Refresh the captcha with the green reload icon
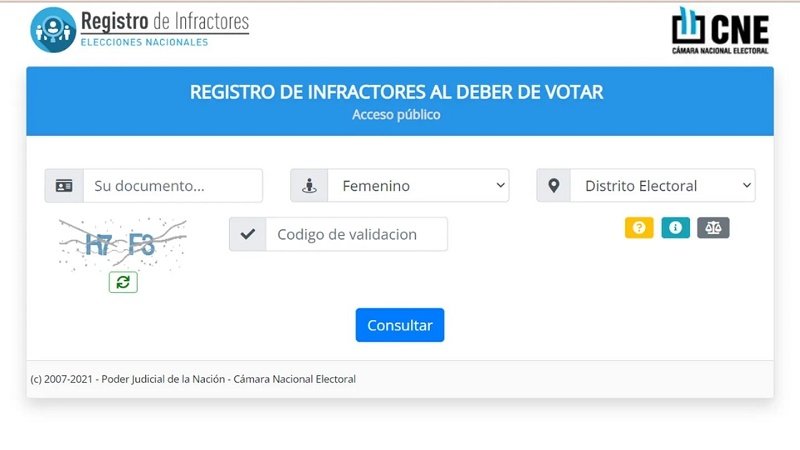This screenshot has width=800, height=450. [123, 282]
